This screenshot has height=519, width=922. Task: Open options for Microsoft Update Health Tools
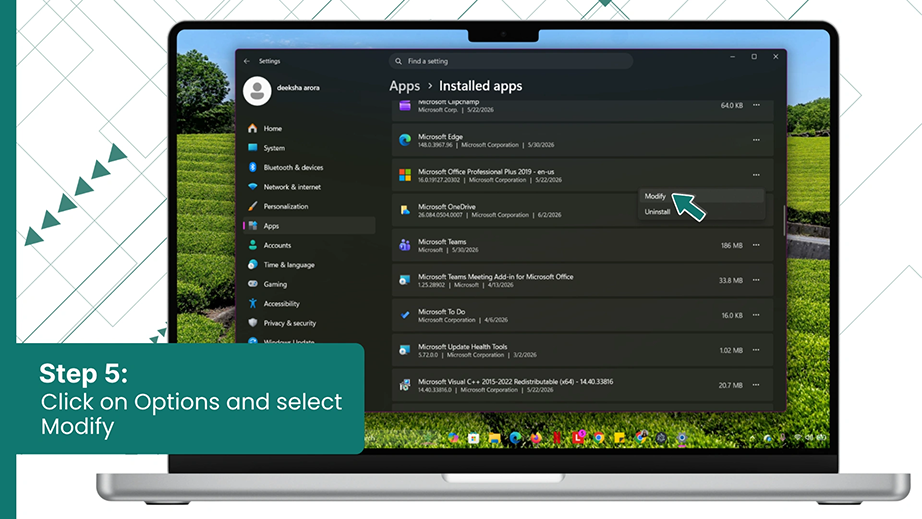pyautogui.click(x=756, y=350)
